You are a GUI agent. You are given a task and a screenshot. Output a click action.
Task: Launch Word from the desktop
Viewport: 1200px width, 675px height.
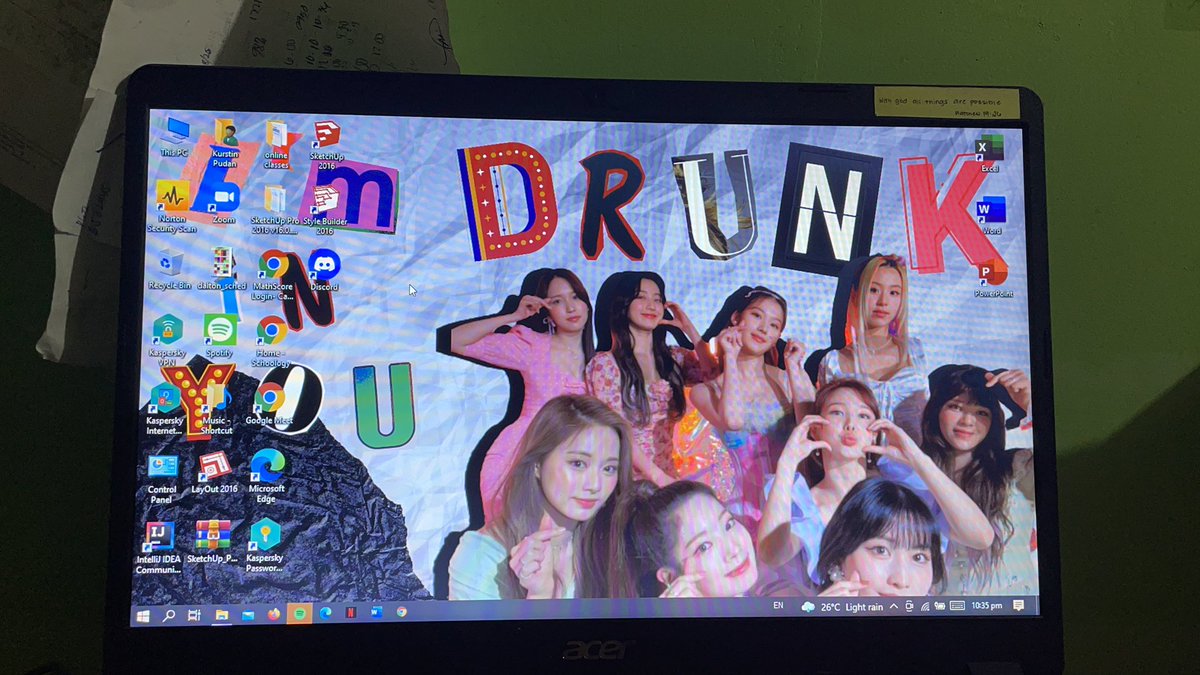(x=991, y=216)
